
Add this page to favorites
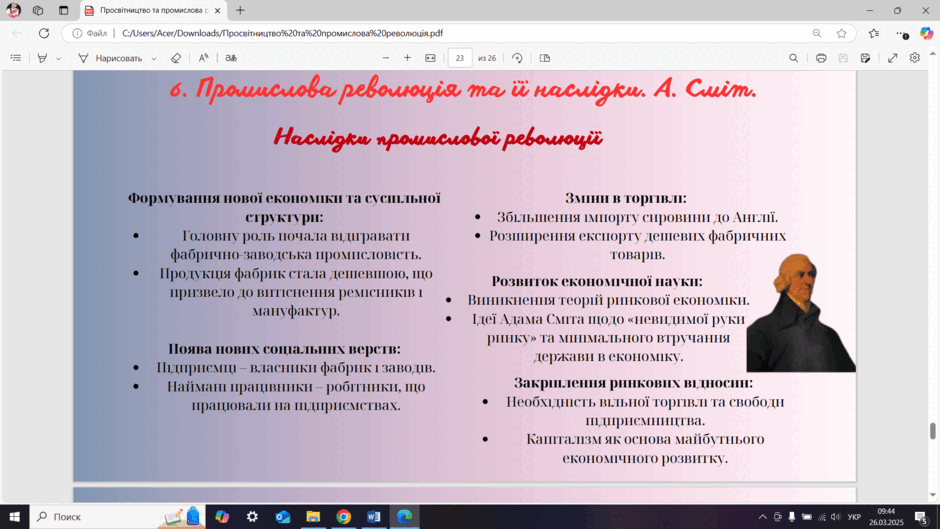tap(842, 34)
